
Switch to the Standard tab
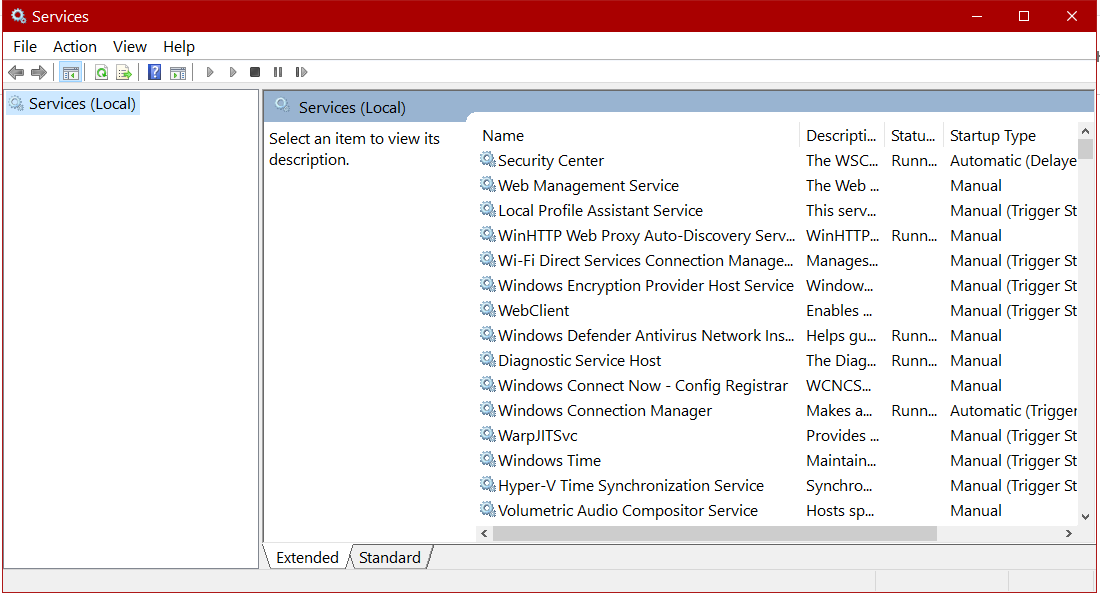(389, 558)
